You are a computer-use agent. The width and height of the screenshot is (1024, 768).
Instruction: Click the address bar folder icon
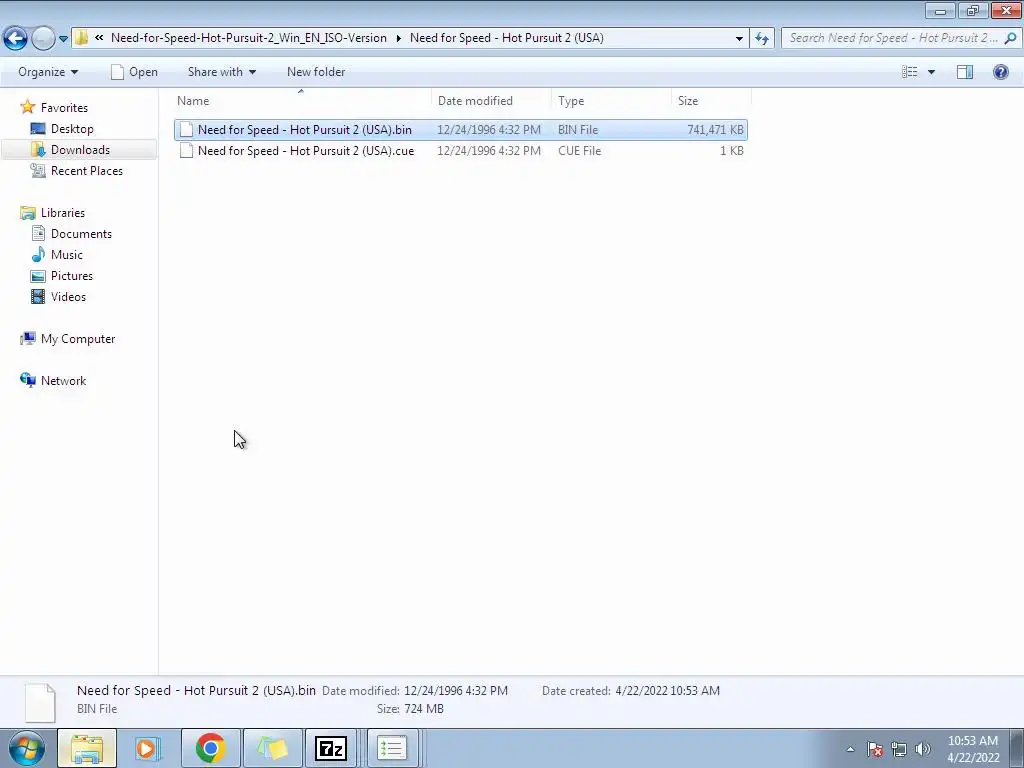click(x=81, y=38)
